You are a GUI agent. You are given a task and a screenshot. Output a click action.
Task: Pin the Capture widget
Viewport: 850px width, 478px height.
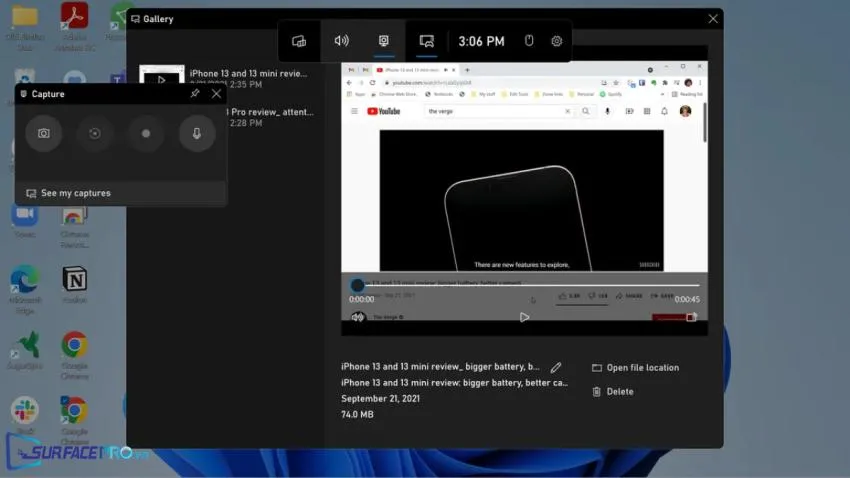point(195,94)
